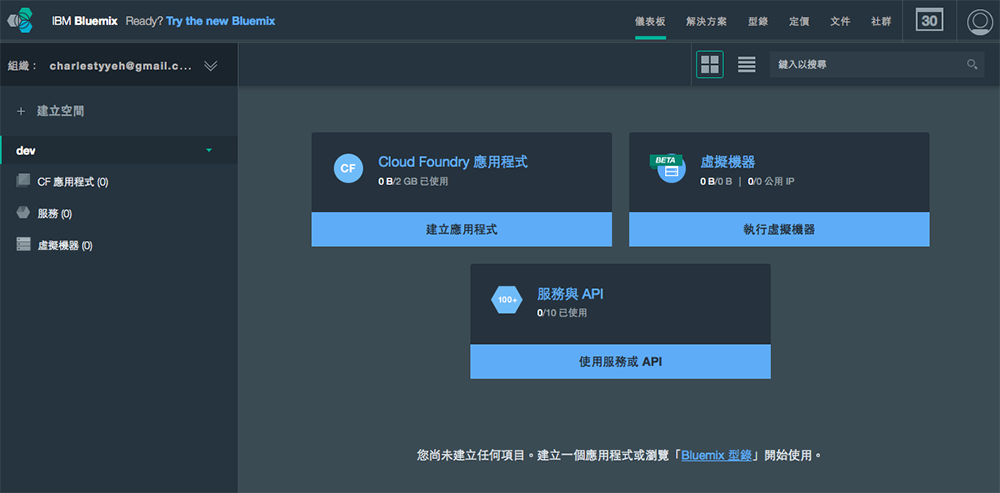Image resolution: width=1000 pixels, height=493 pixels.
Task: Click the 服務 sidebar hexagon icon
Action: tap(23, 212)
